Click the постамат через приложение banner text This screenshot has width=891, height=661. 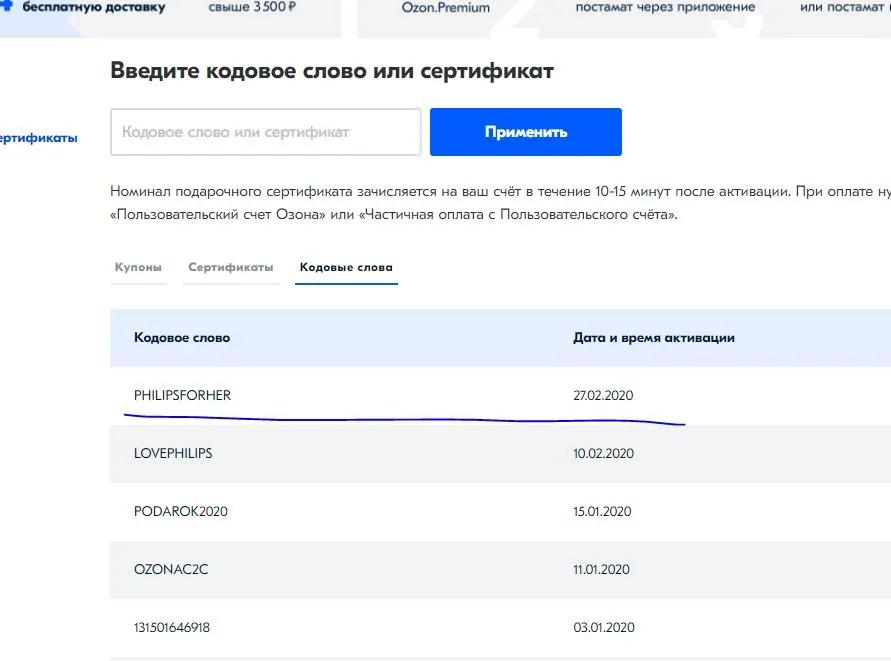[x=665, y=7]
